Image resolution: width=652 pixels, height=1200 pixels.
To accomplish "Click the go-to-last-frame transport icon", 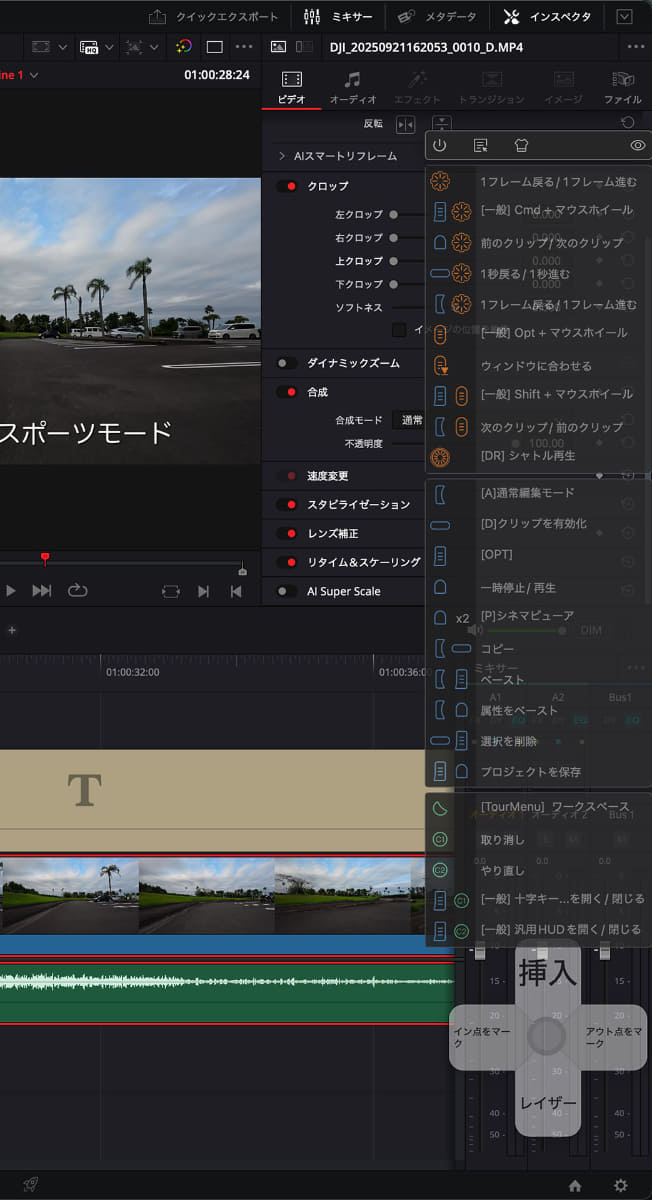I will (x=203, y=591).
